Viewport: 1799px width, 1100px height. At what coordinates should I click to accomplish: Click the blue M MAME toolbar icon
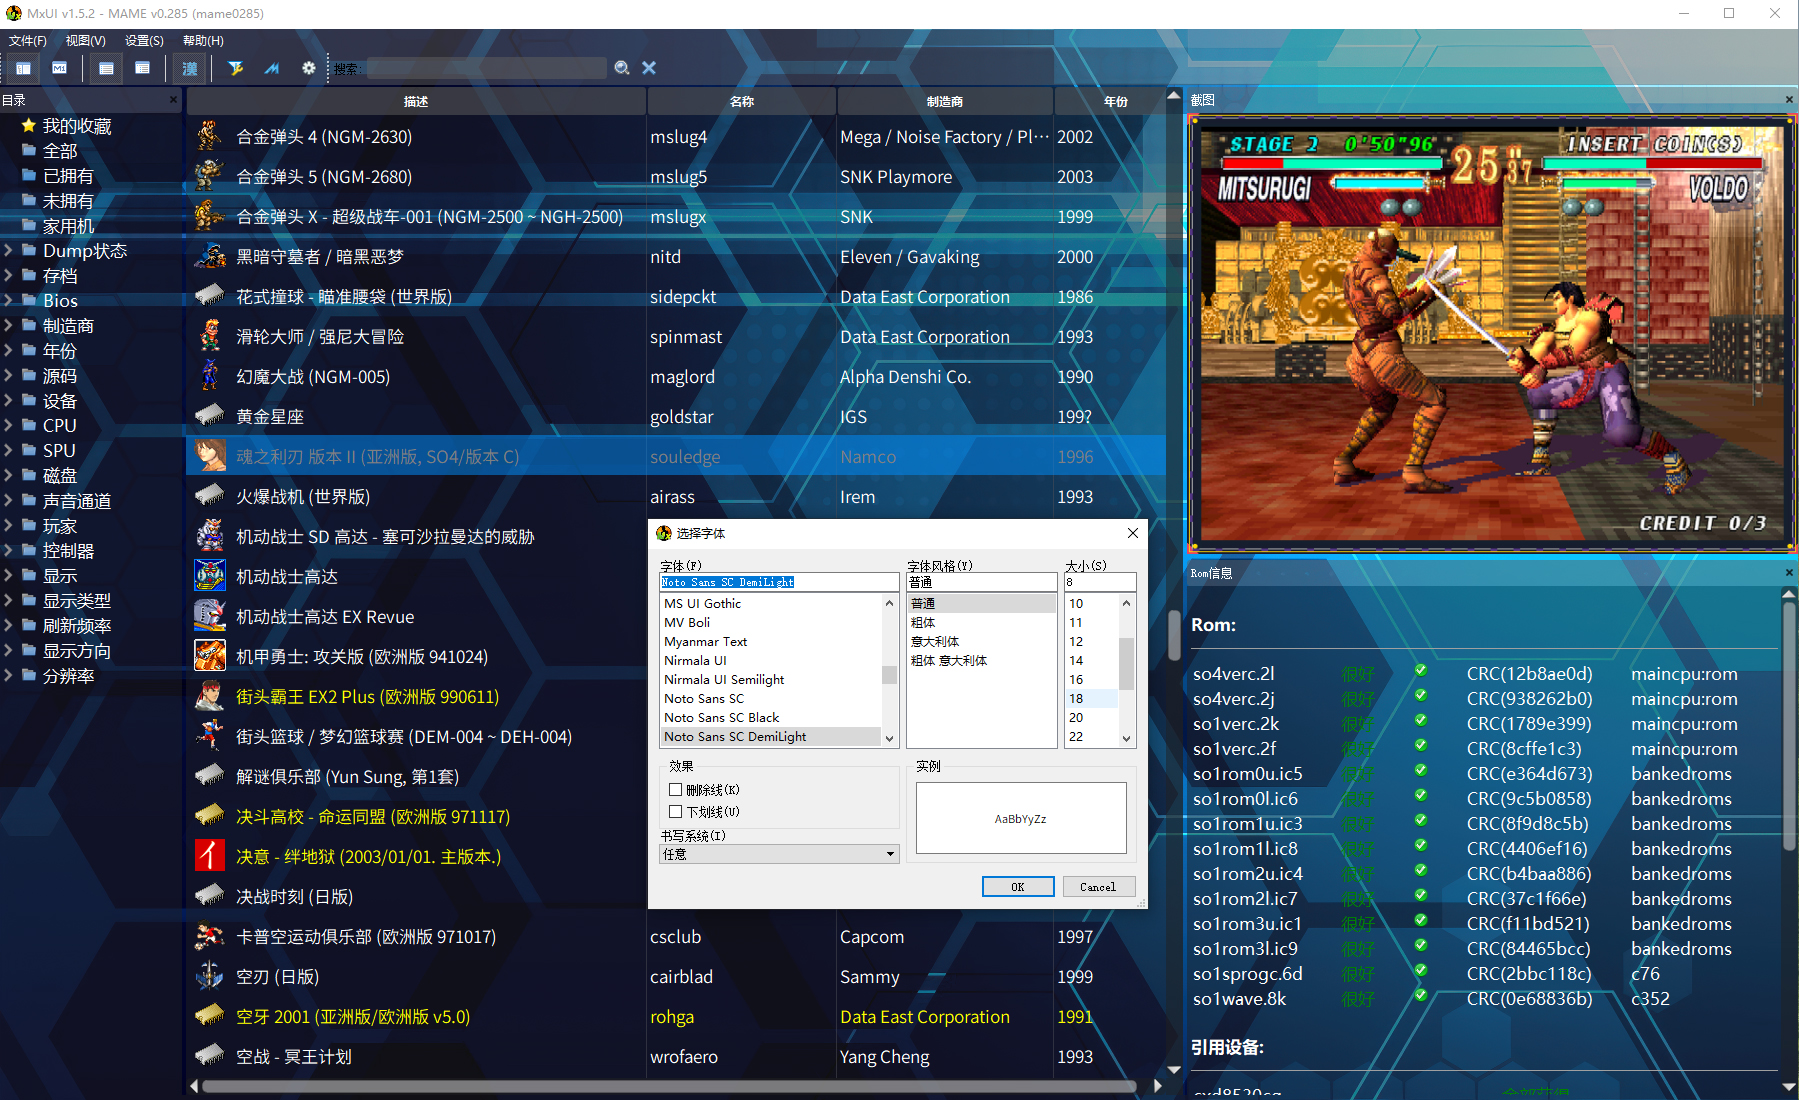(x=271, y=68)
